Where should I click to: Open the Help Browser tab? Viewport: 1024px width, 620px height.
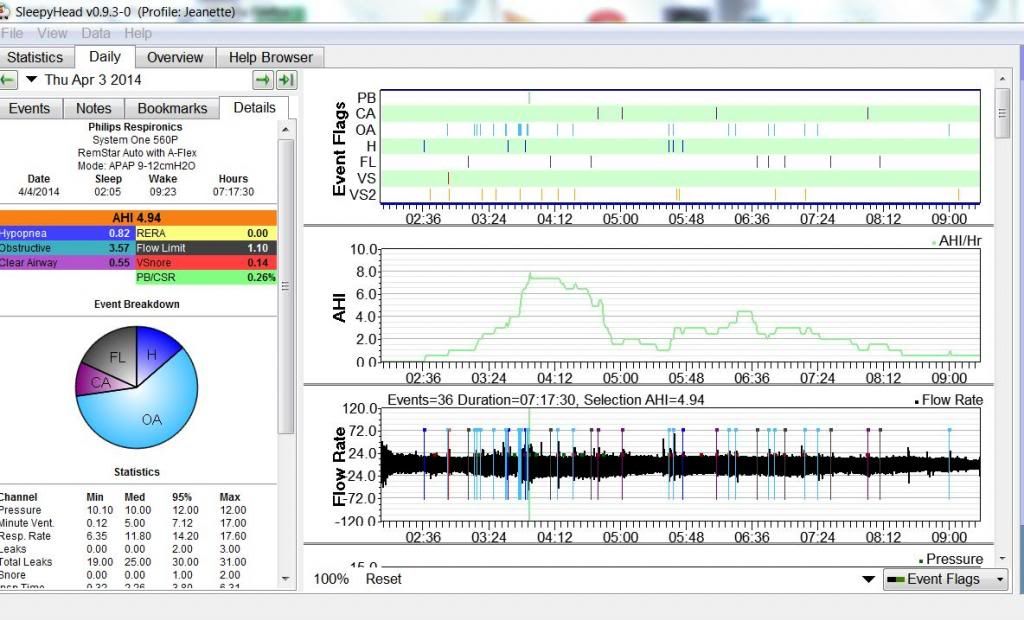(270, 57)
